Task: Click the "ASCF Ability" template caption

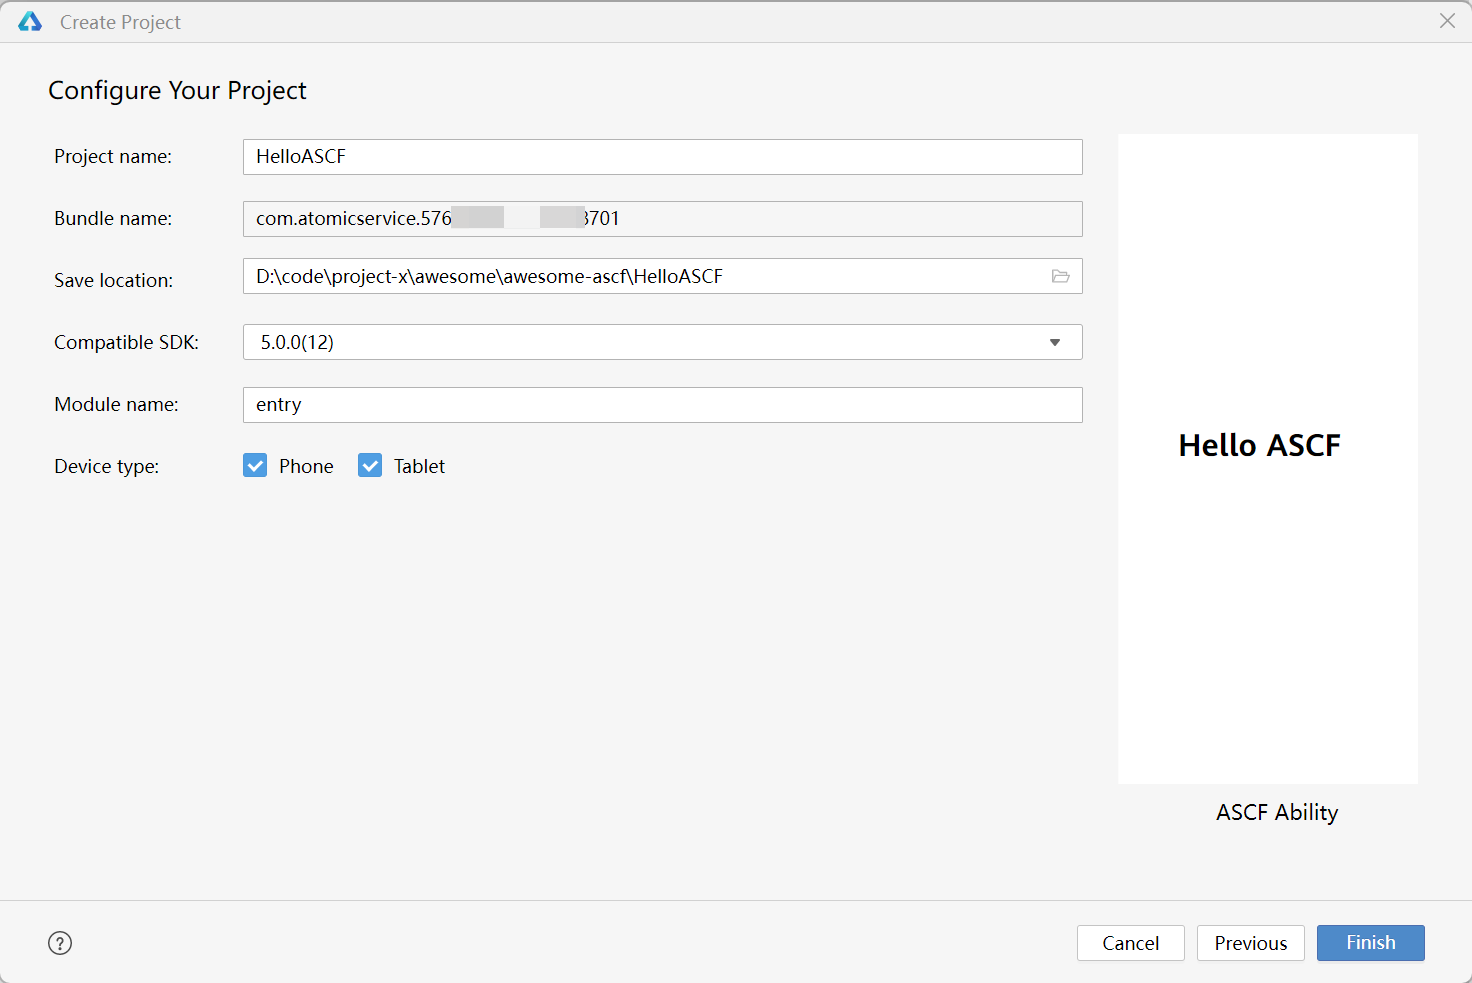Action: click(x=1277, y=812)
